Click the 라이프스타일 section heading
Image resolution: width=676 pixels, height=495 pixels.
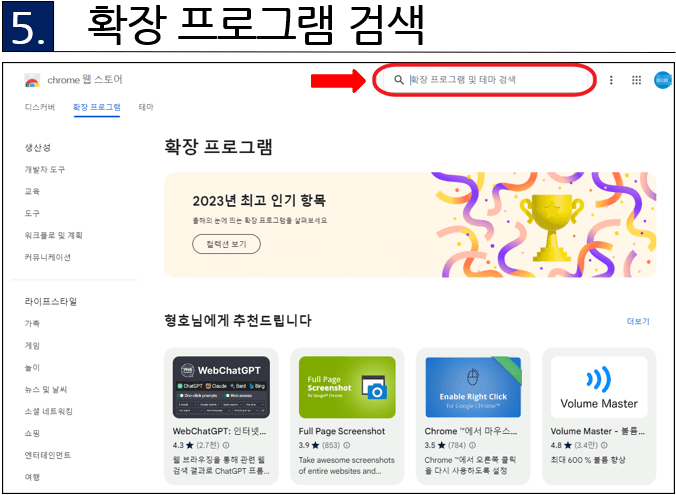[51, 301]
